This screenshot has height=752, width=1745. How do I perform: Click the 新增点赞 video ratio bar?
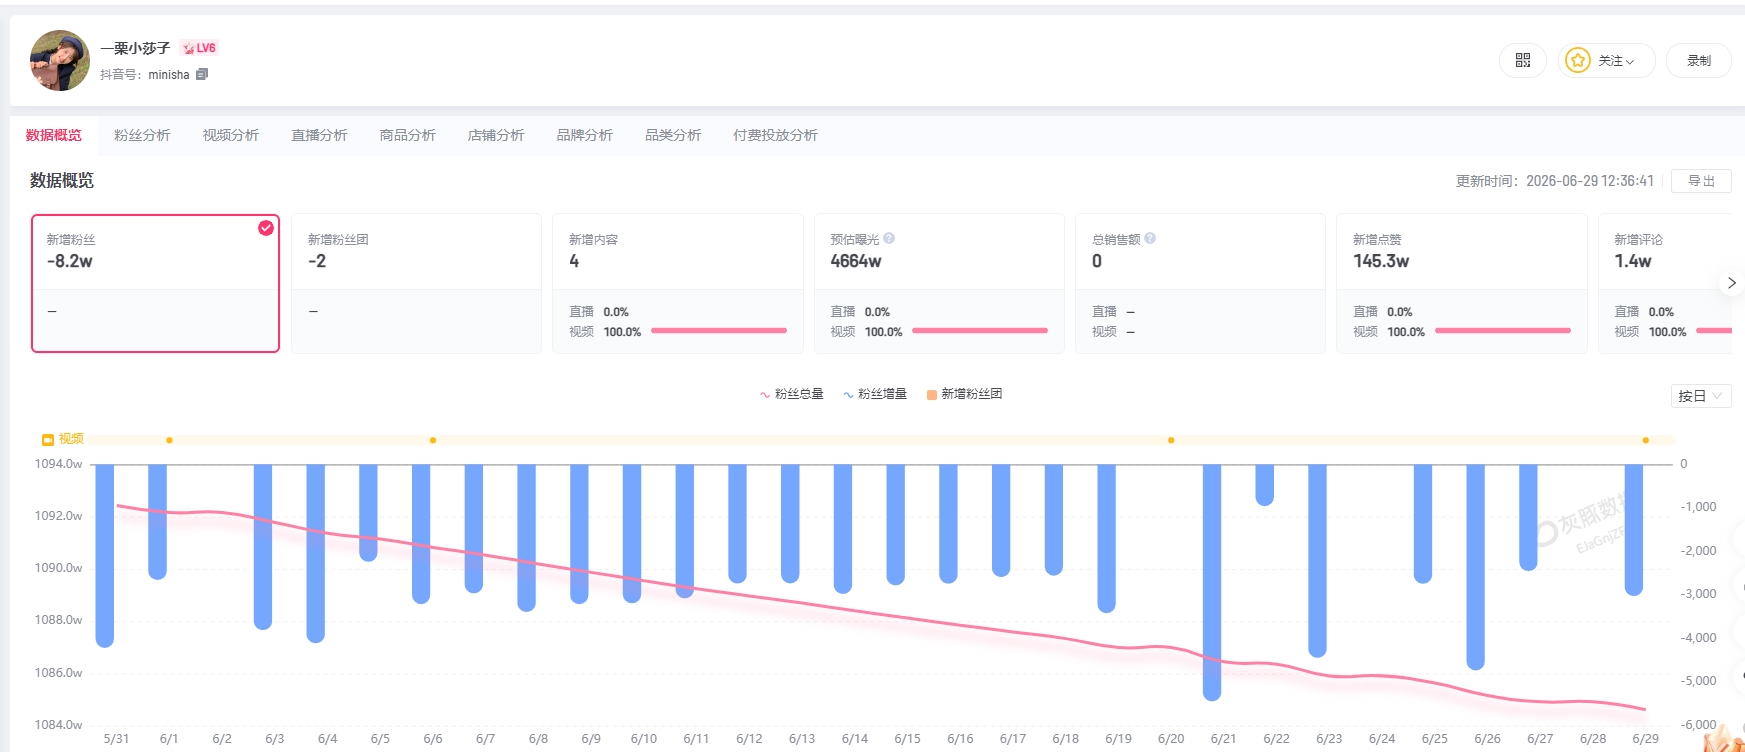pos(1503,331)
